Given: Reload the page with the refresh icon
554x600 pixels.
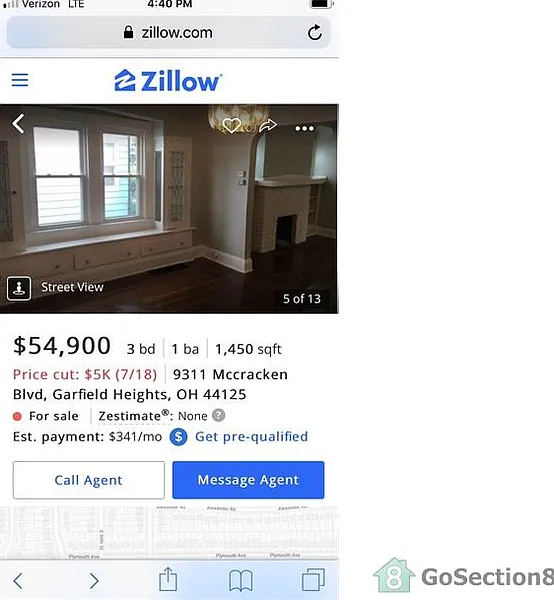Looking at the screenshot, I should click(x=315, y=33).
